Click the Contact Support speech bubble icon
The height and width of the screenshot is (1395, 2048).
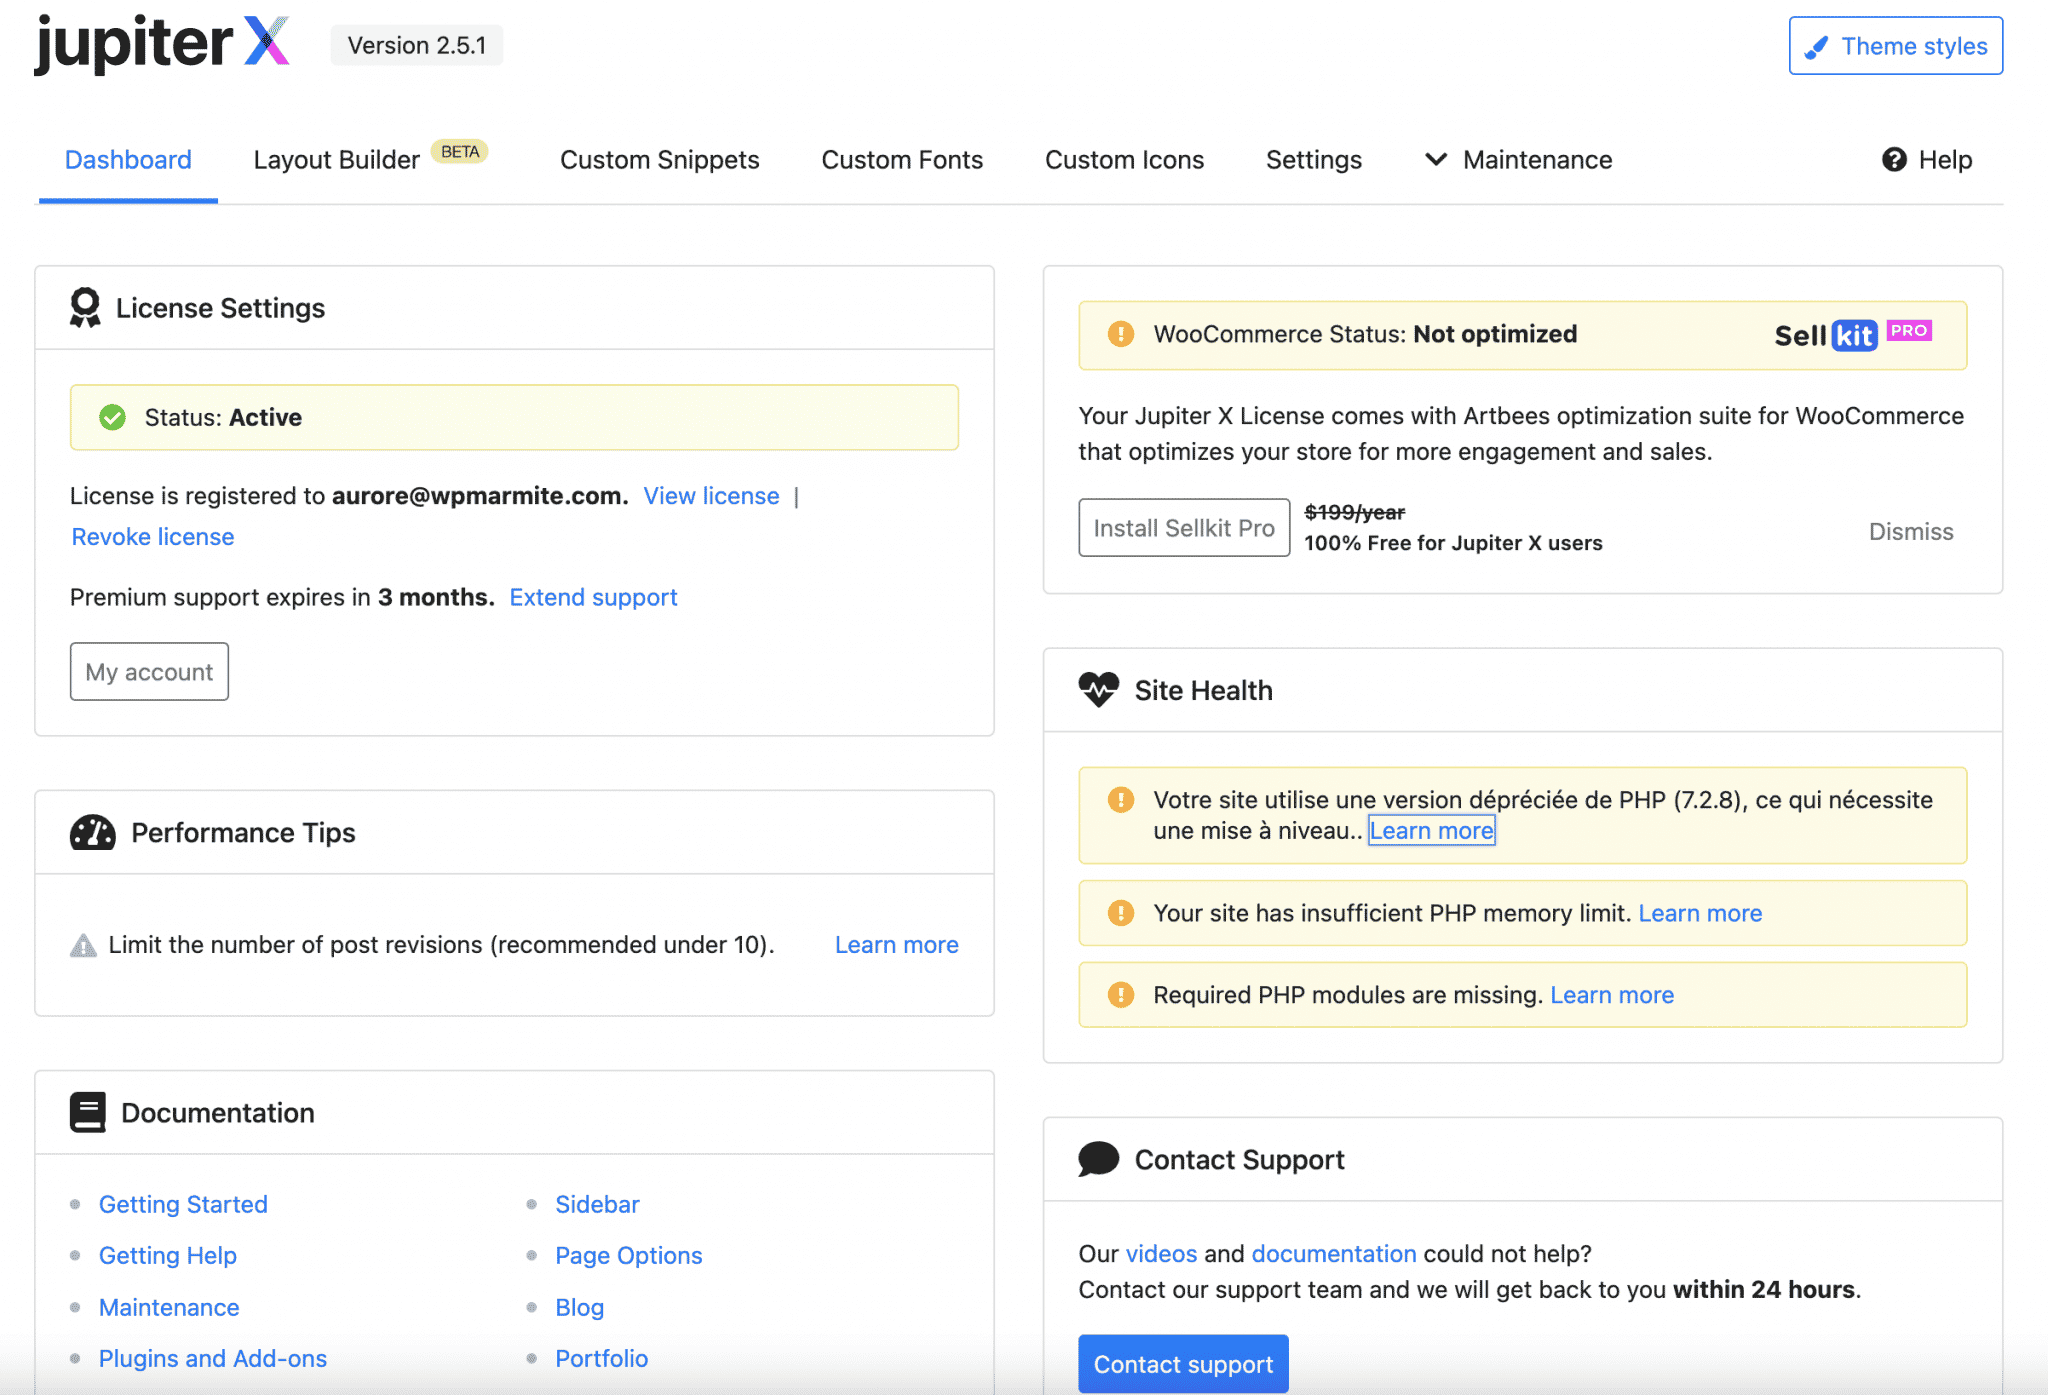coord(1098,1159)
